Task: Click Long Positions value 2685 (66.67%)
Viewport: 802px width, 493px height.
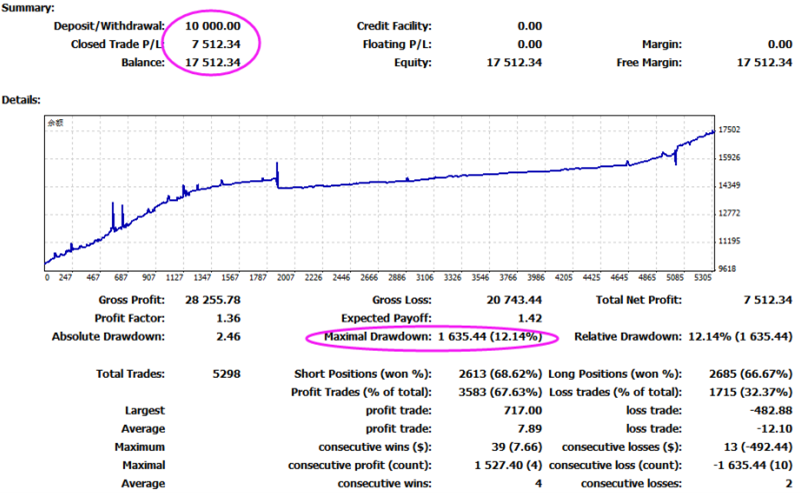Action: [x=750, y=374]
